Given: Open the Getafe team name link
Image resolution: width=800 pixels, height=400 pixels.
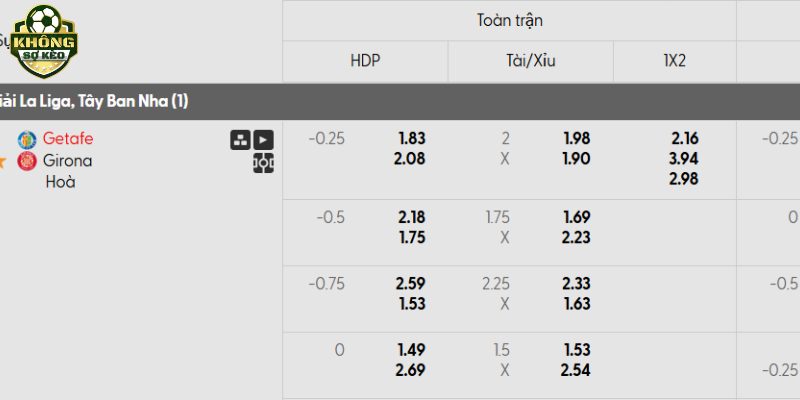Looking at the screenshot, I should pos(68,139).
